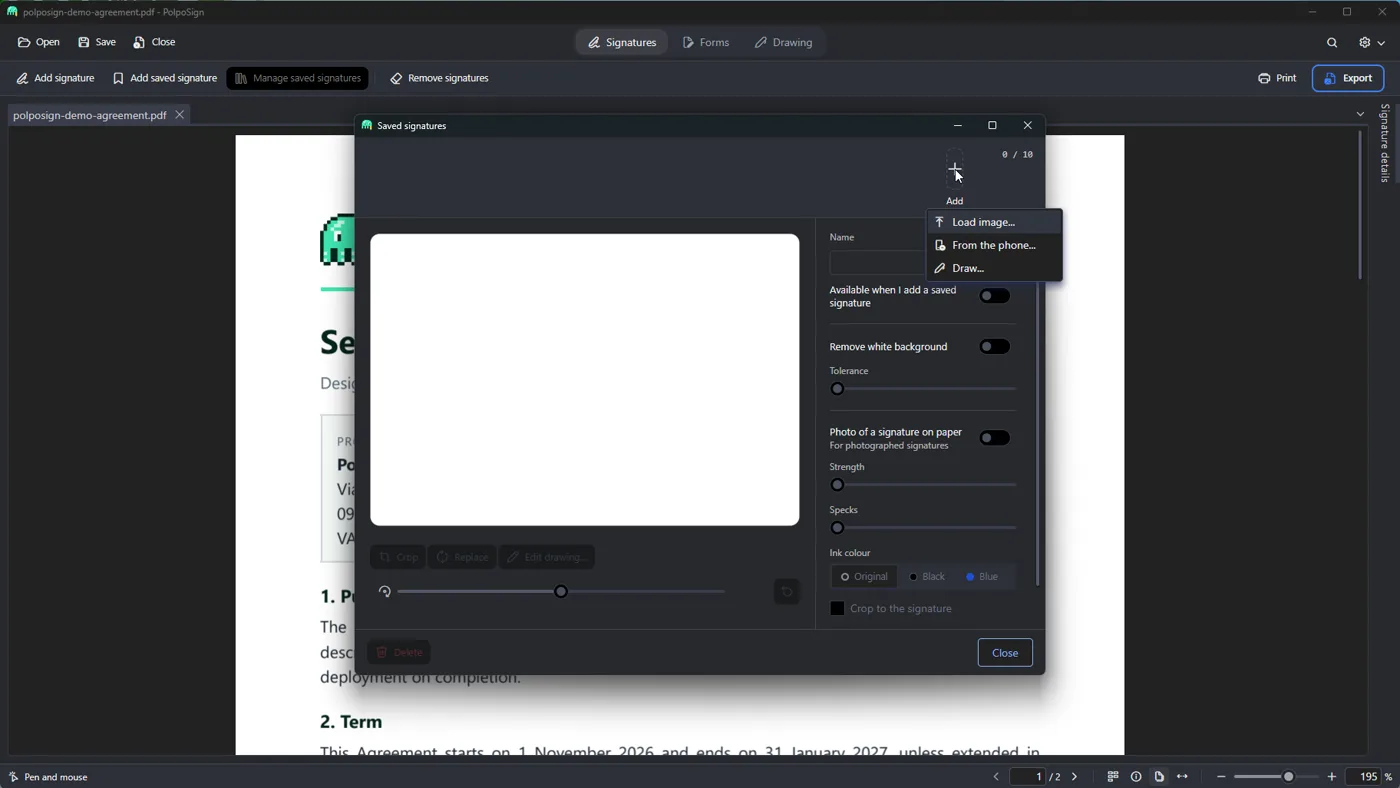
Task: Check the Crop to the signature box
Action: click(x=838, y=609)
